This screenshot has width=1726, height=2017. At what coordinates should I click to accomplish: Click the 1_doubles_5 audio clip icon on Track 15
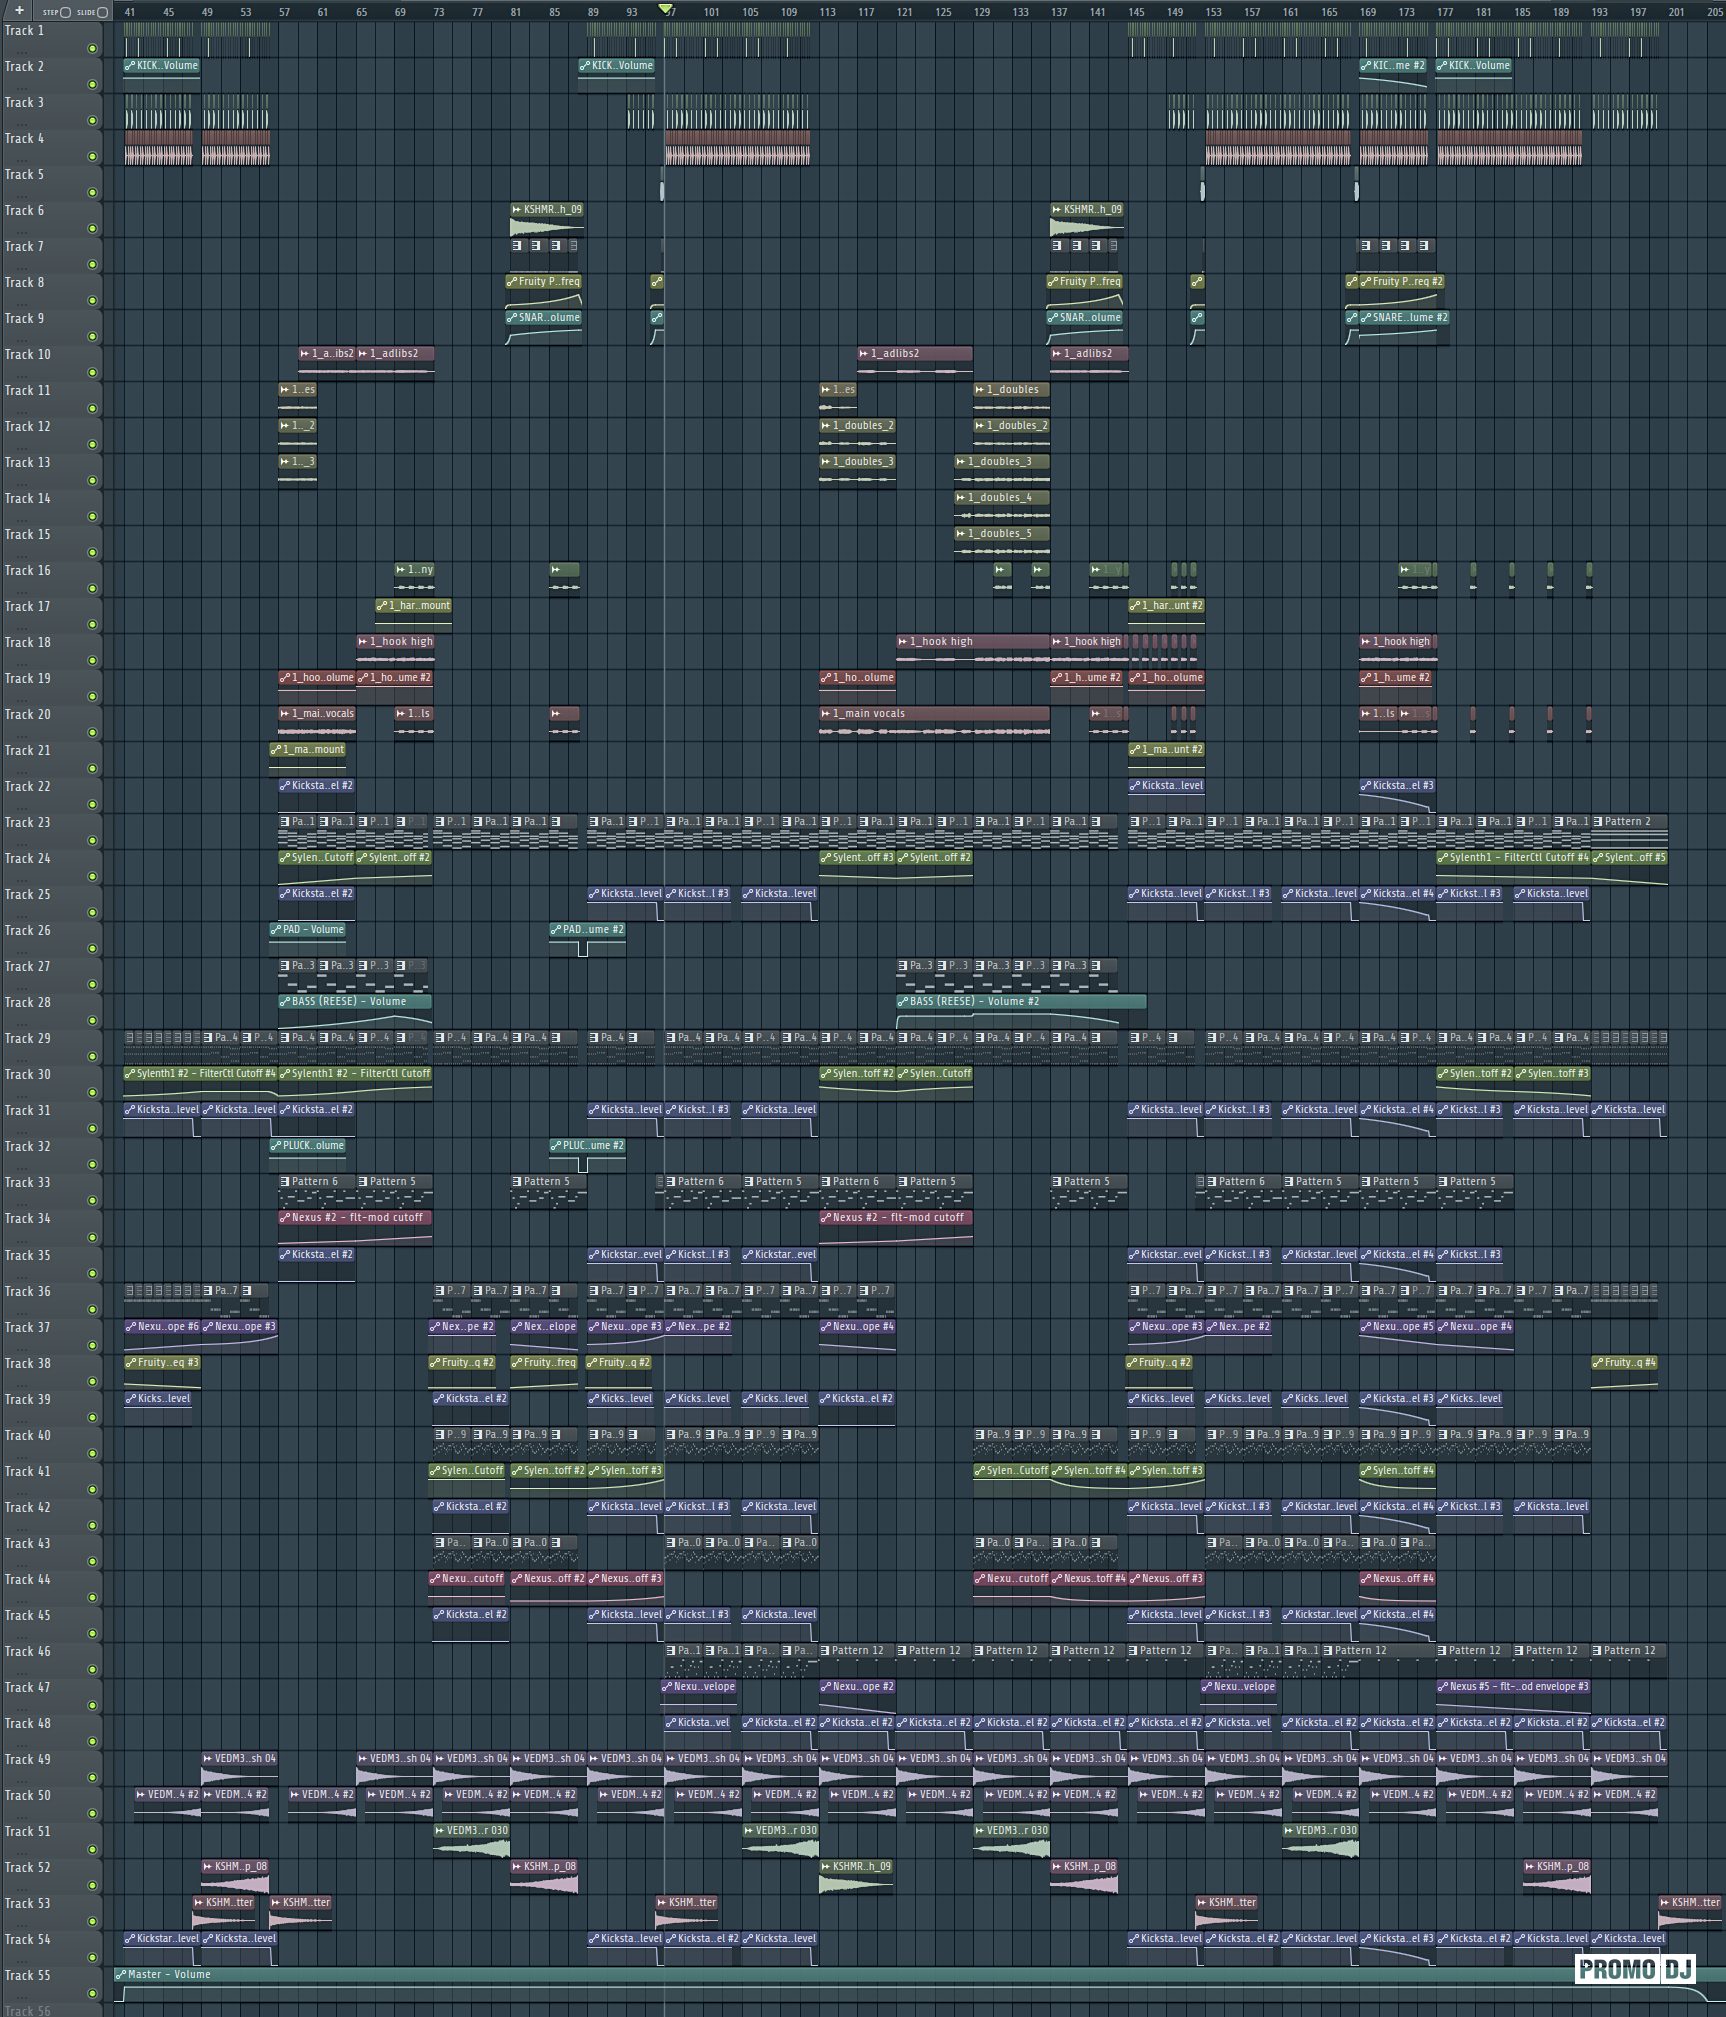[961, 534]
